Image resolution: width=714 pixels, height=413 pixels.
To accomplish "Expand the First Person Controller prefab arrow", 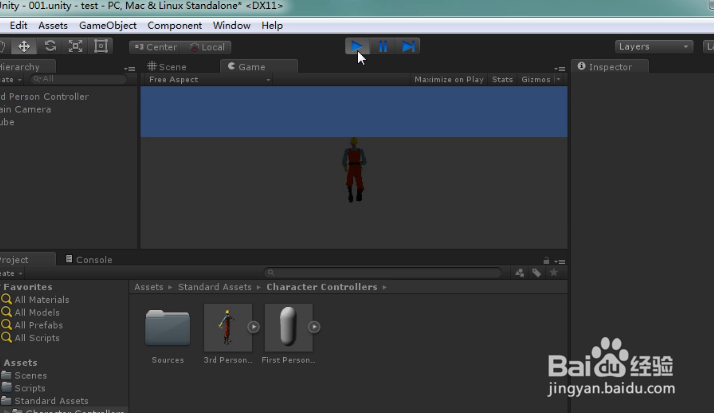I will (x=314, y=326).
